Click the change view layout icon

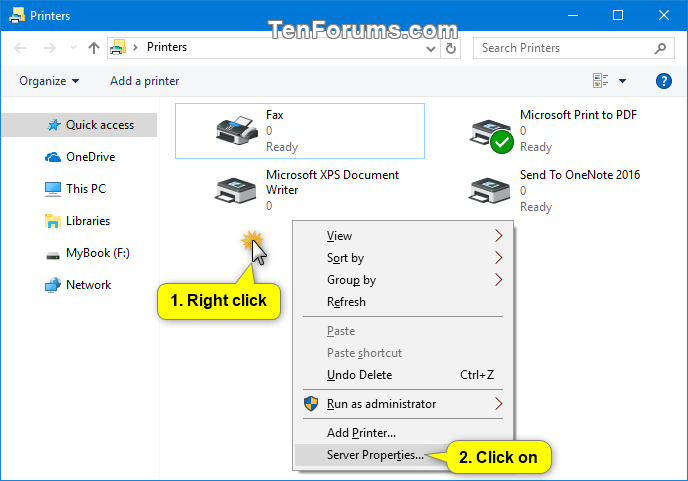tap(600, 81)
